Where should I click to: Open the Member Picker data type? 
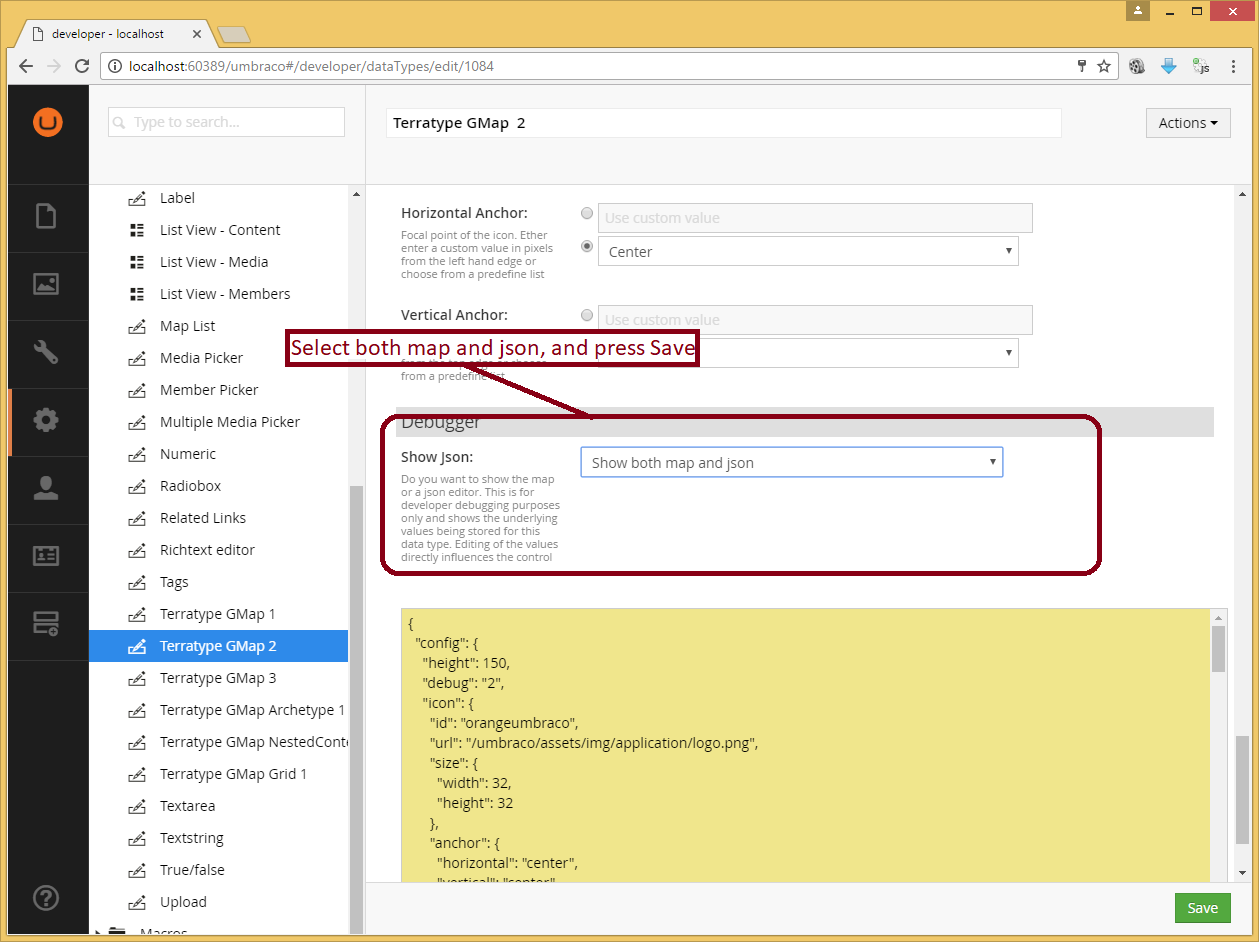click(x=209, y=390)
